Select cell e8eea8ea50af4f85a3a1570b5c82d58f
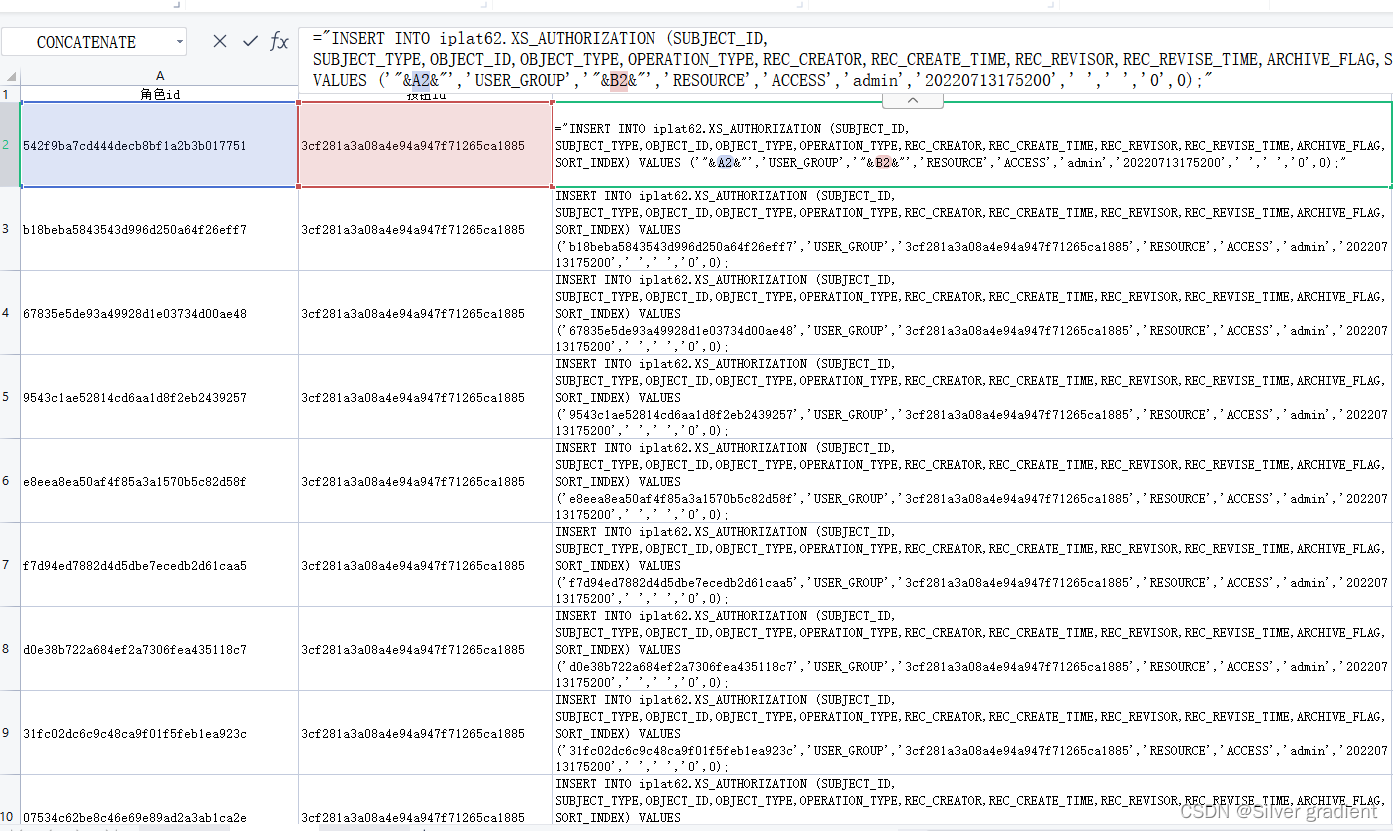This screenshot has height=831, width=1393. pos(159,481)
